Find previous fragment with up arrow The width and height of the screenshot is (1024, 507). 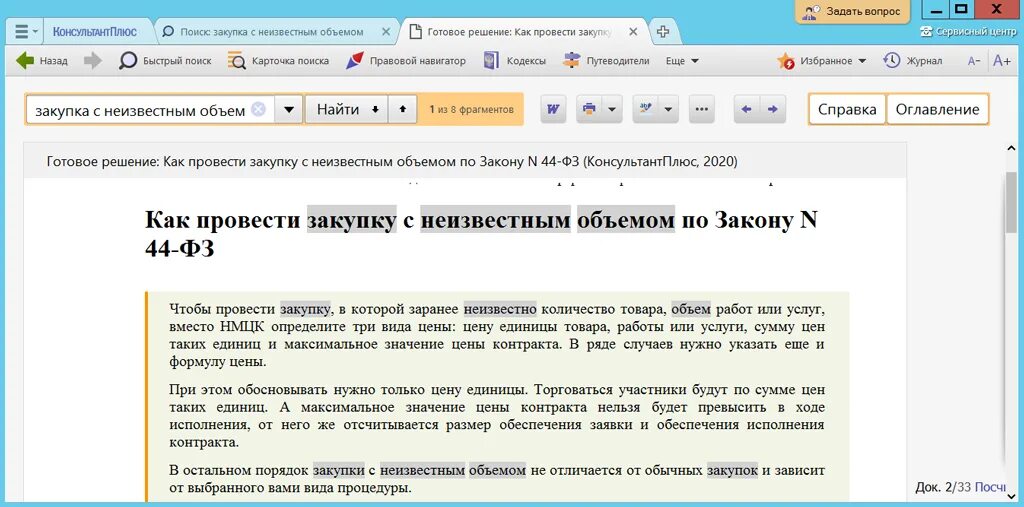click(x=402, y=109)
